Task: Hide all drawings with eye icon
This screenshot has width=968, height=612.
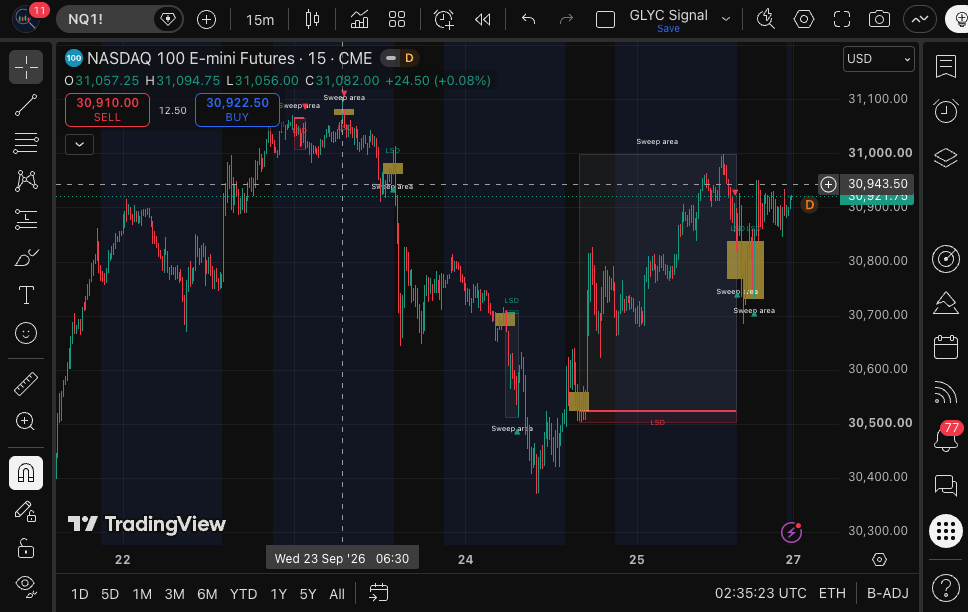Action: coord(26,585)
